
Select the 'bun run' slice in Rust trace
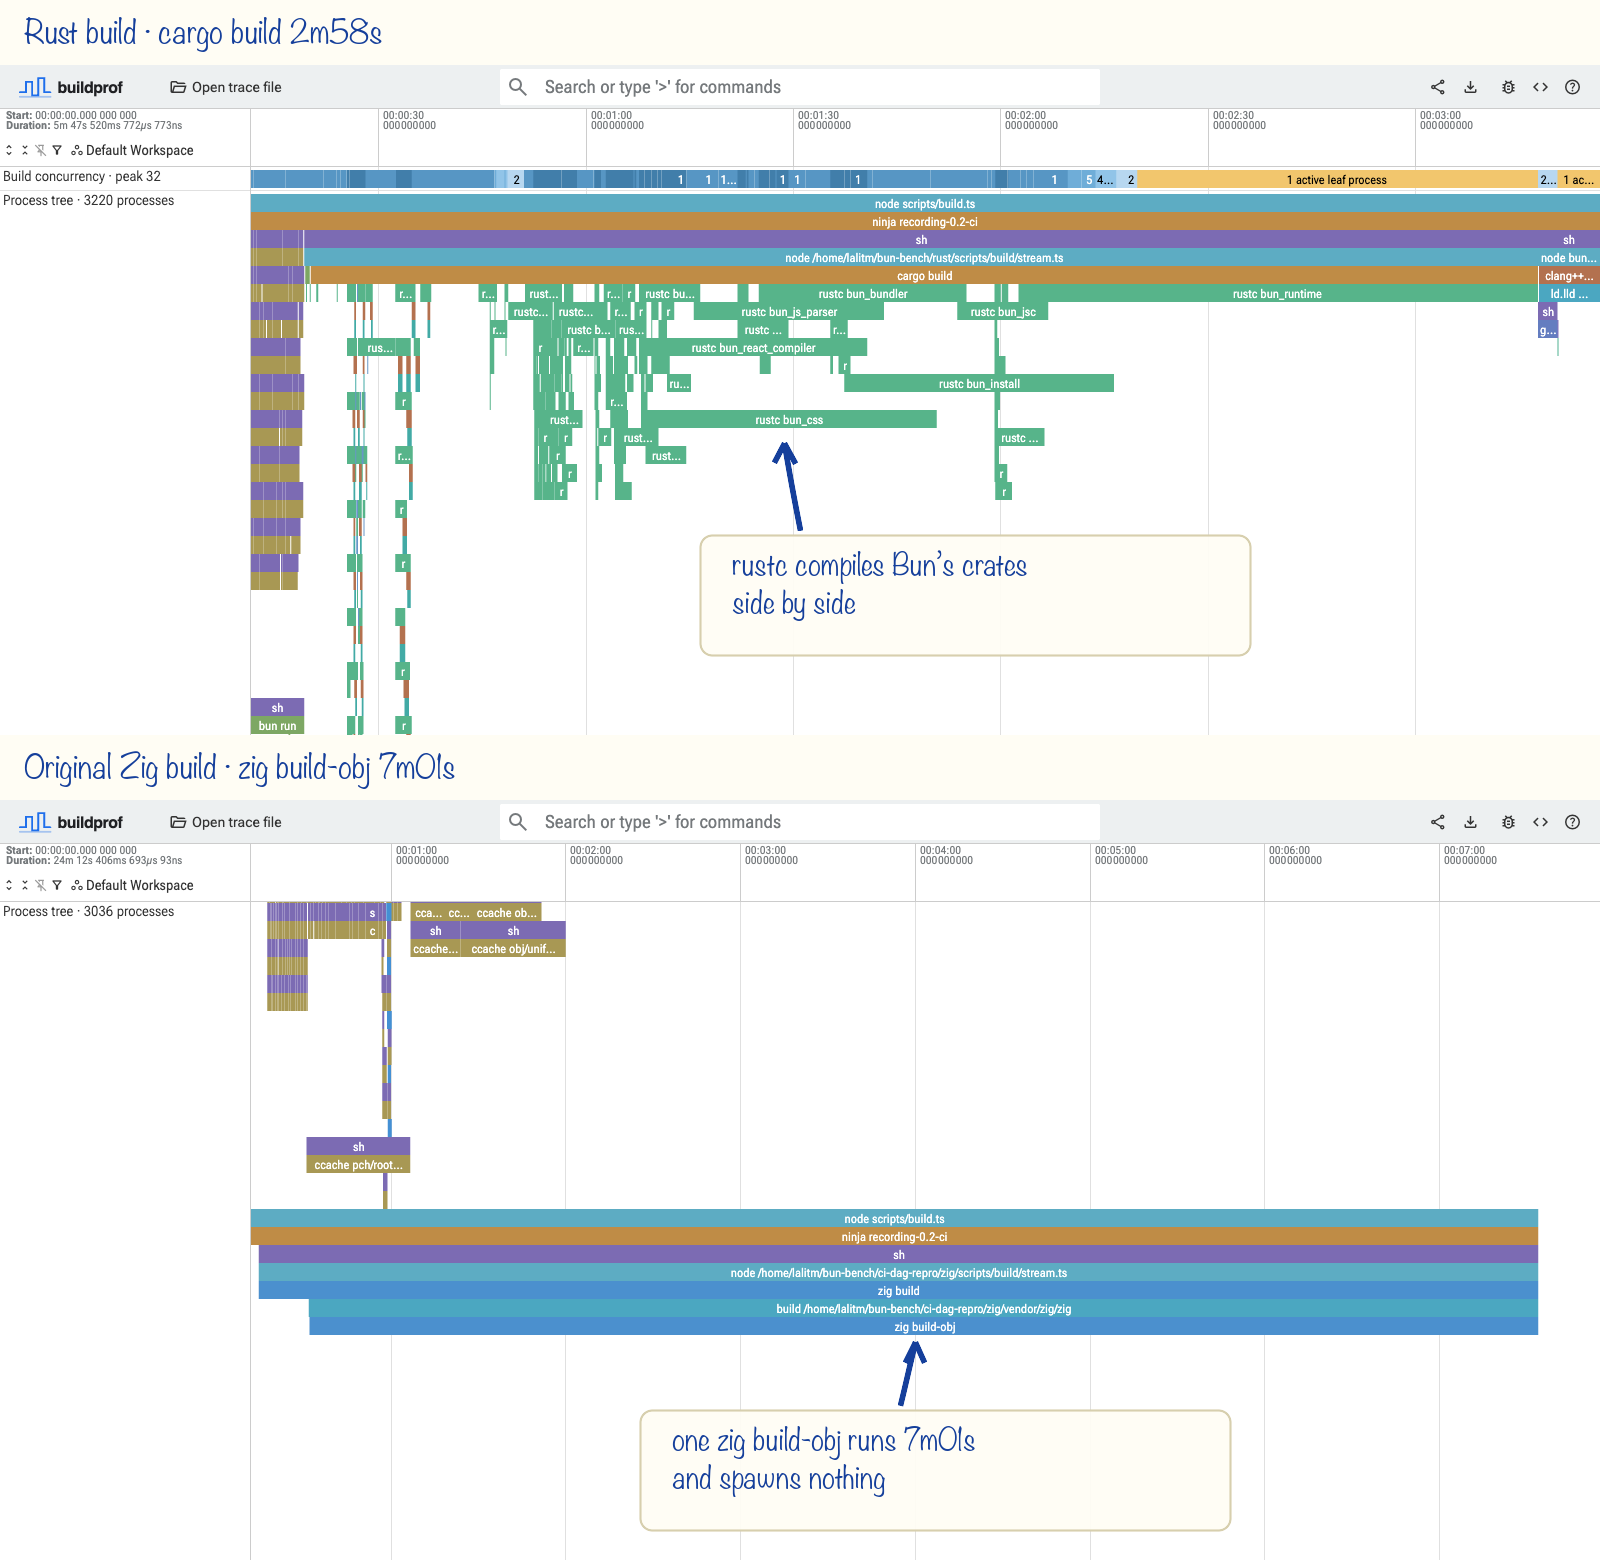tap(277, 726)
